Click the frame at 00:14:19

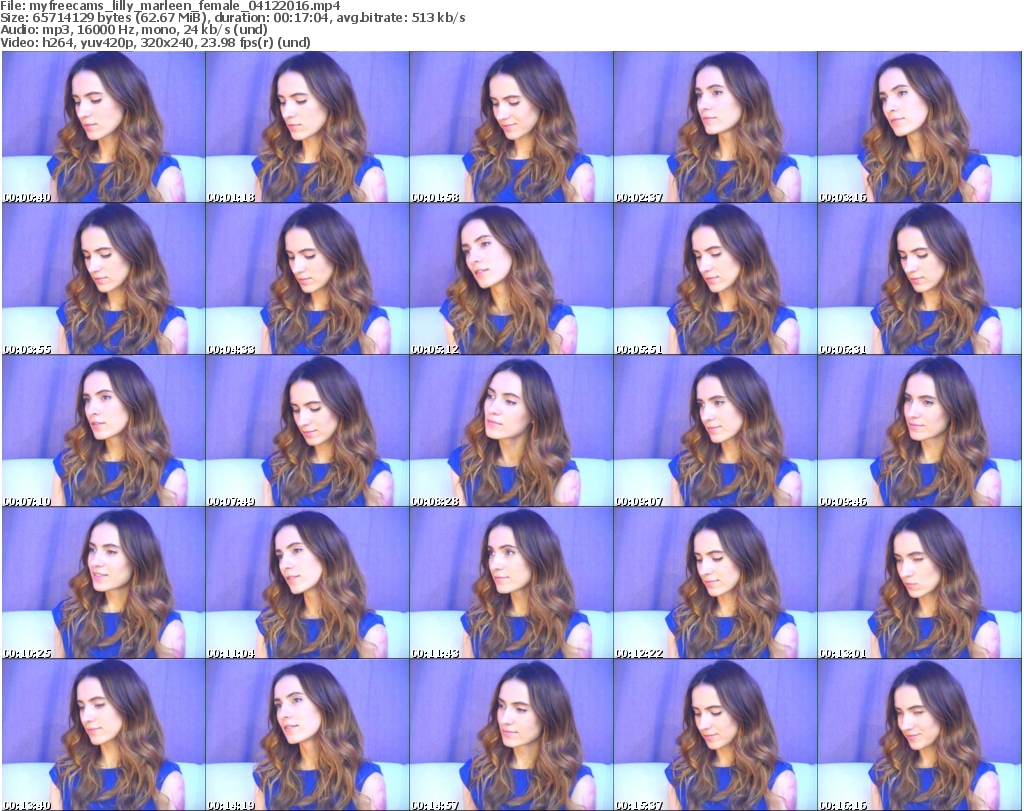point(307,735)
